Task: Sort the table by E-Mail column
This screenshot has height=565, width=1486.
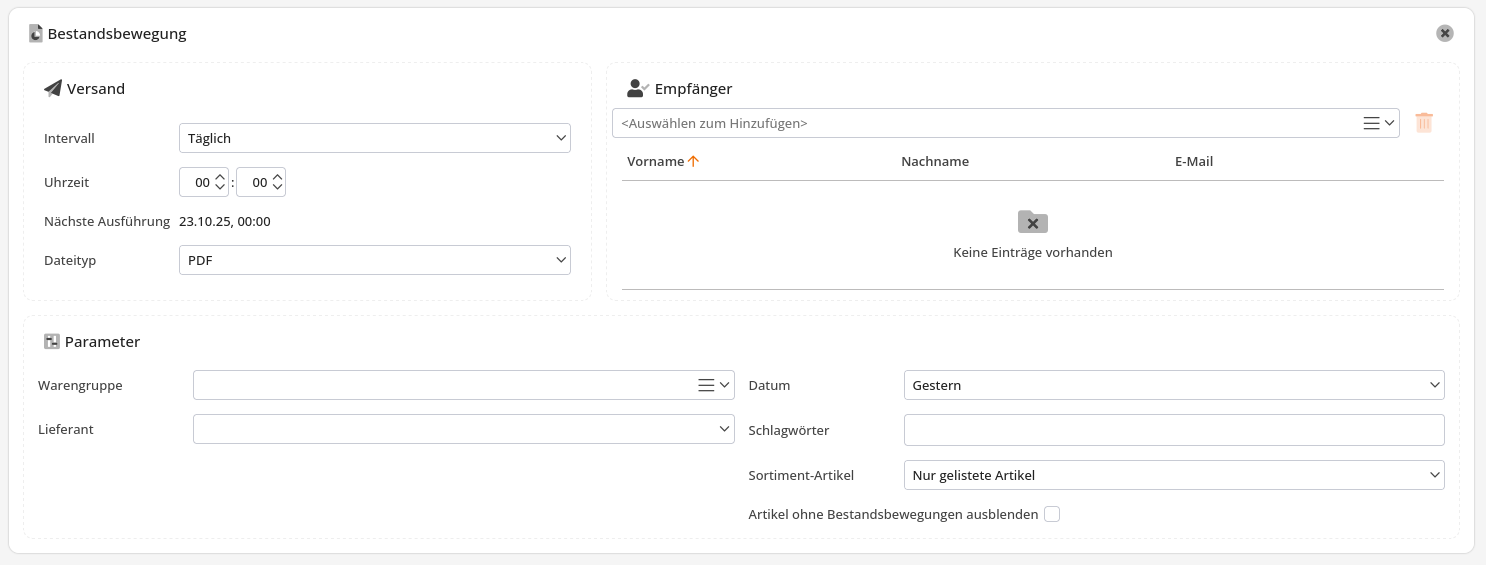Action: [1193, 161]
